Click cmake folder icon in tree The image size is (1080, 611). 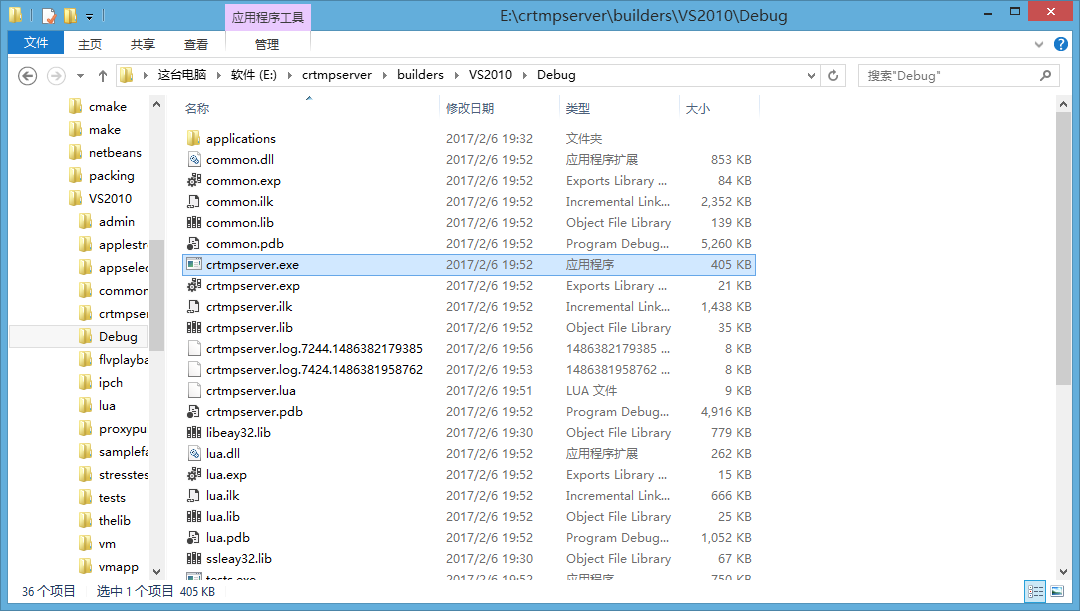coord(76,106)
